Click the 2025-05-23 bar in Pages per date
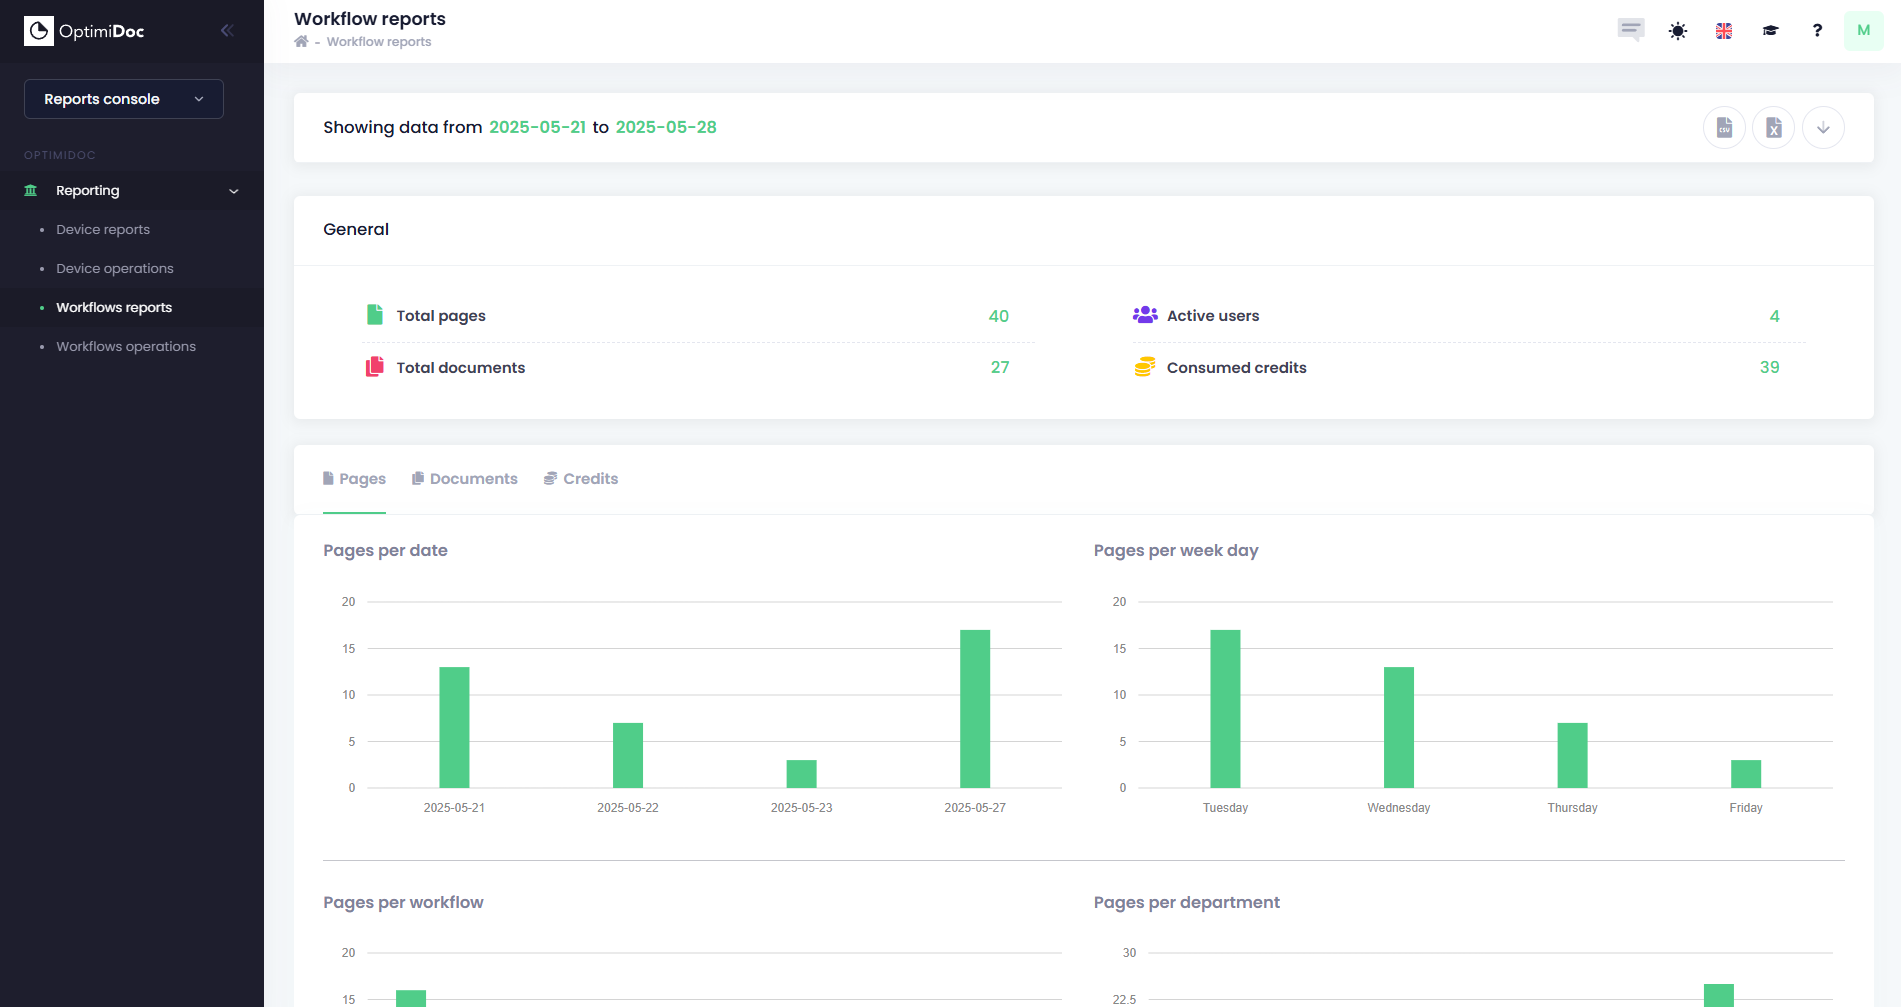Image resolution: width=1901 pixels, height=1007 pixels. [x=802, y=774]
